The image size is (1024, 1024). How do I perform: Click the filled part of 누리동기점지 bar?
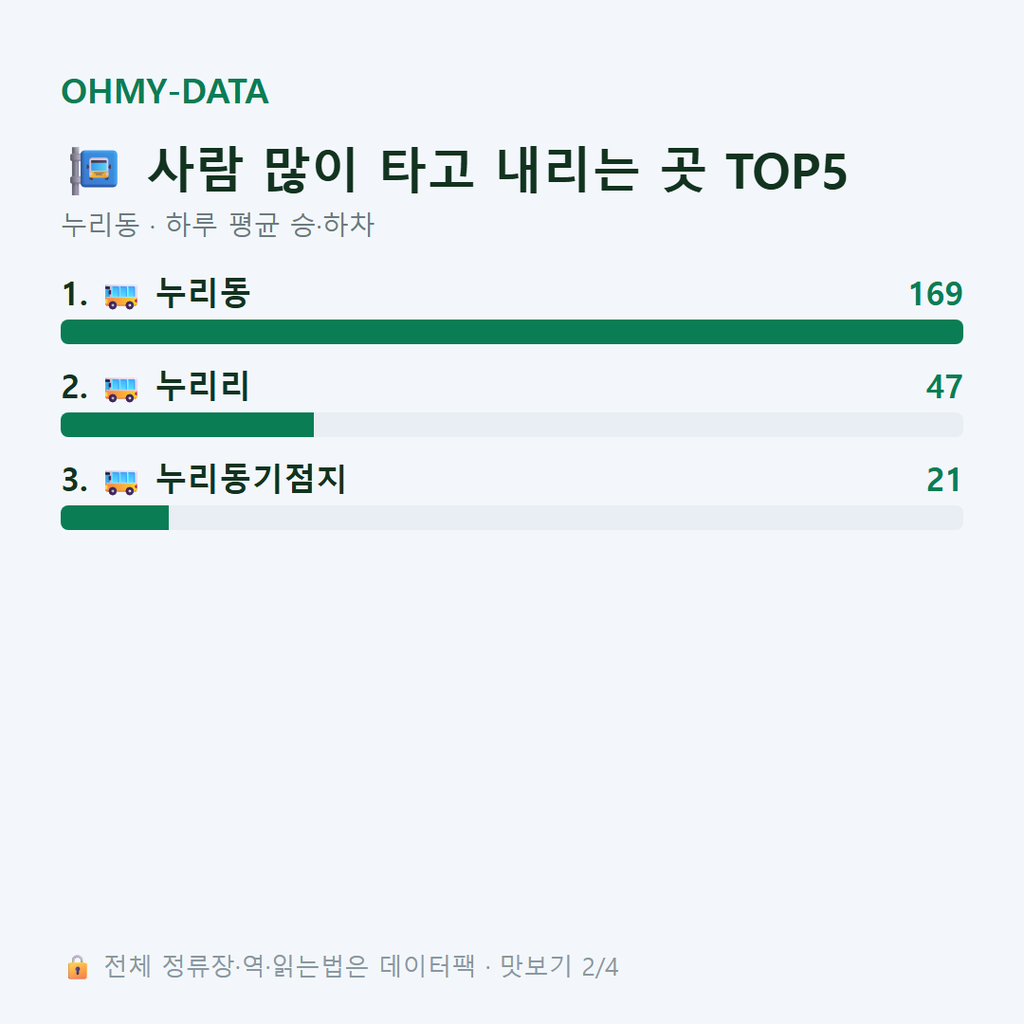click(x=115, y=517)
